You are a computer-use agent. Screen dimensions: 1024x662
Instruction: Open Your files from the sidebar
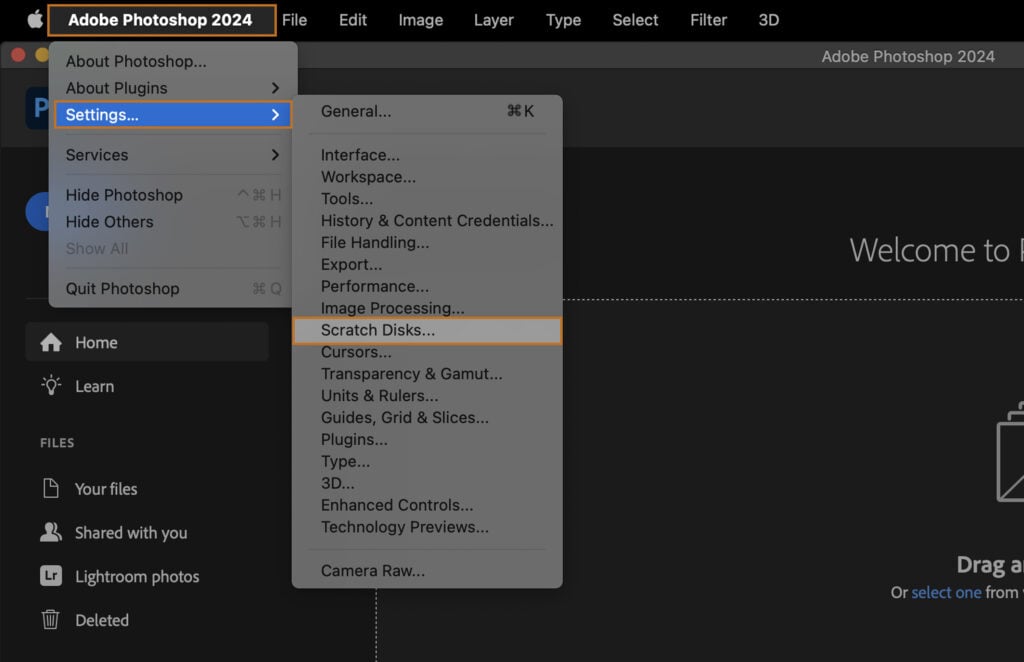point(110,489)
